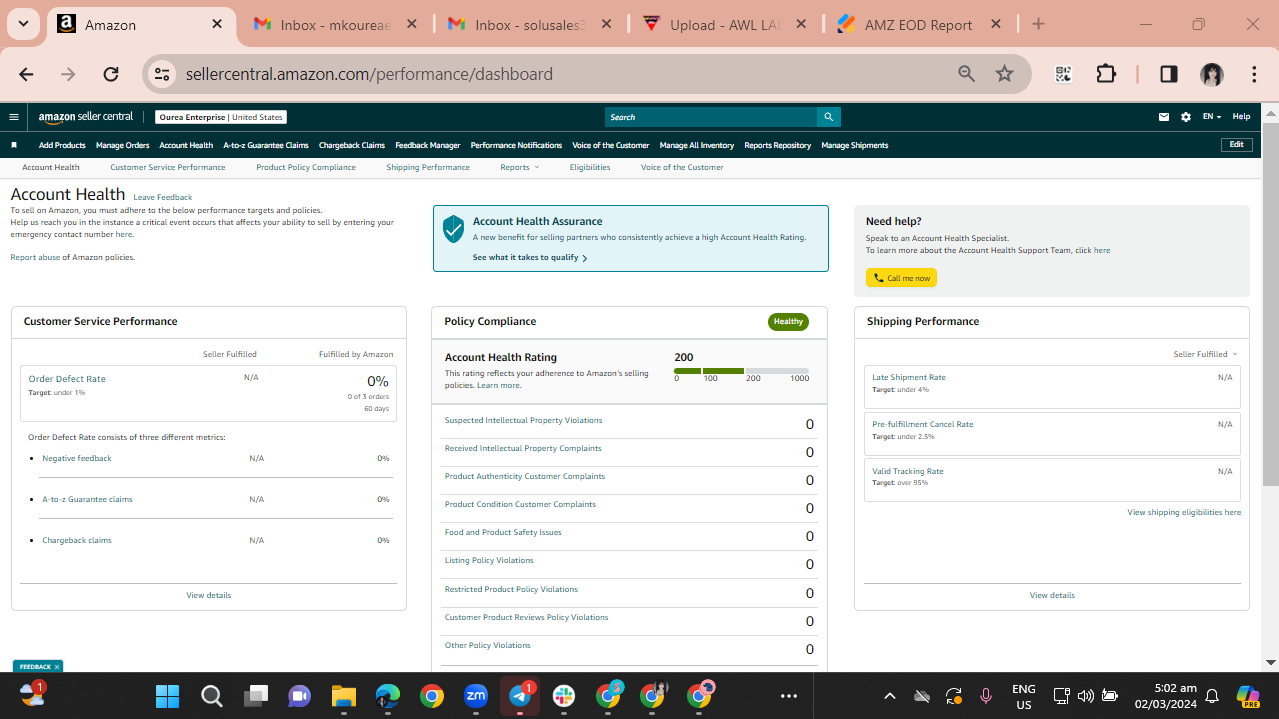Open the Chrome three-dot menu

1254,74
